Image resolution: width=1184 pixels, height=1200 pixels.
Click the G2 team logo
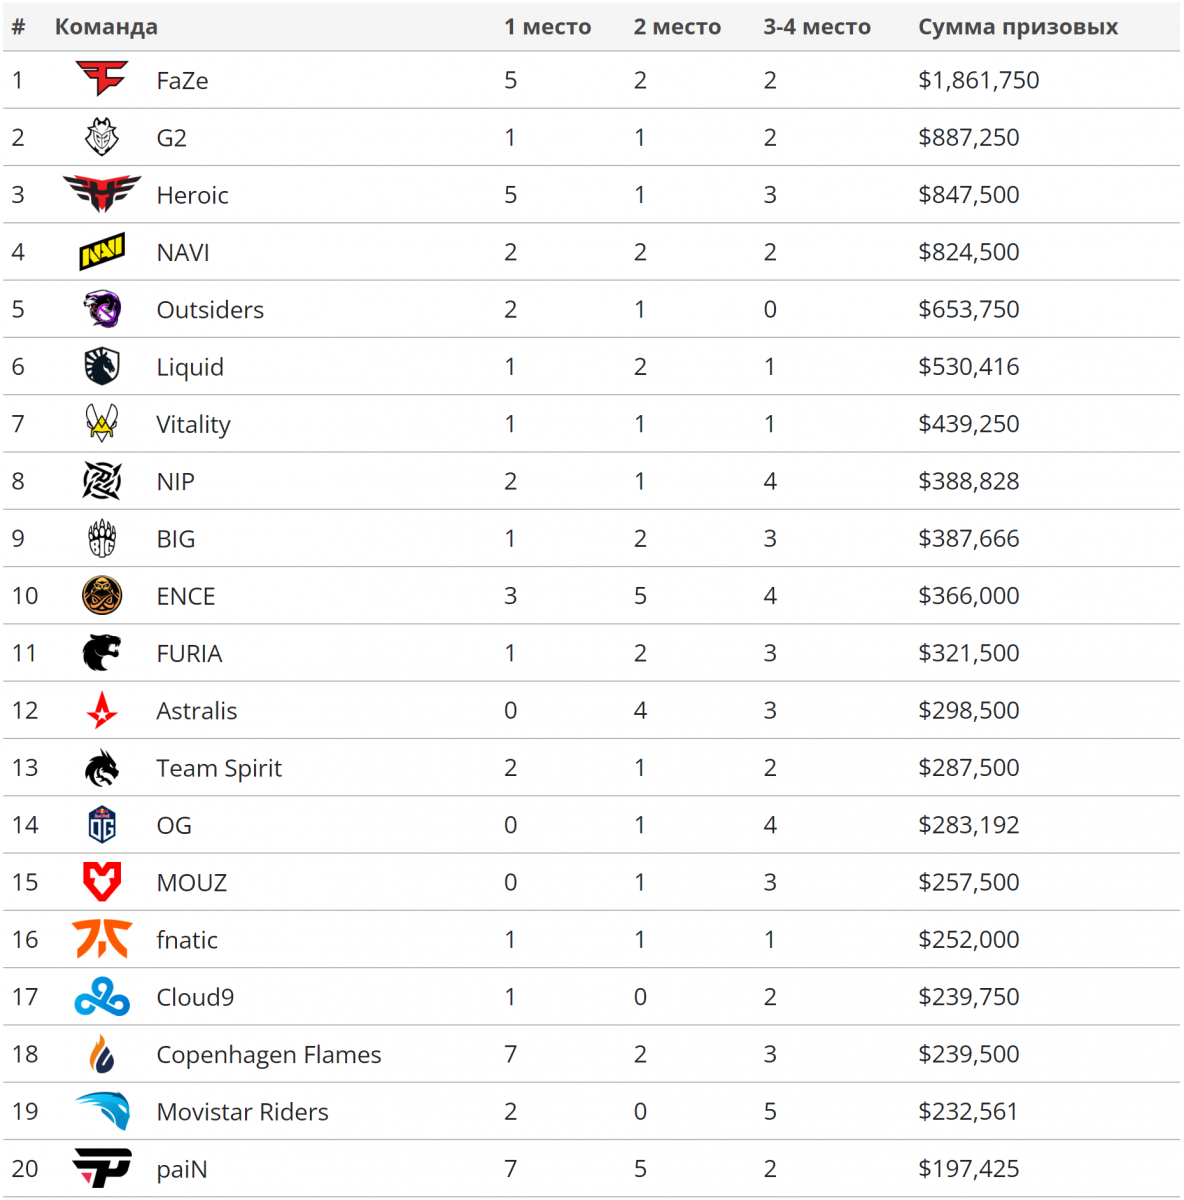pyautogui.click(x=102, y=137)
